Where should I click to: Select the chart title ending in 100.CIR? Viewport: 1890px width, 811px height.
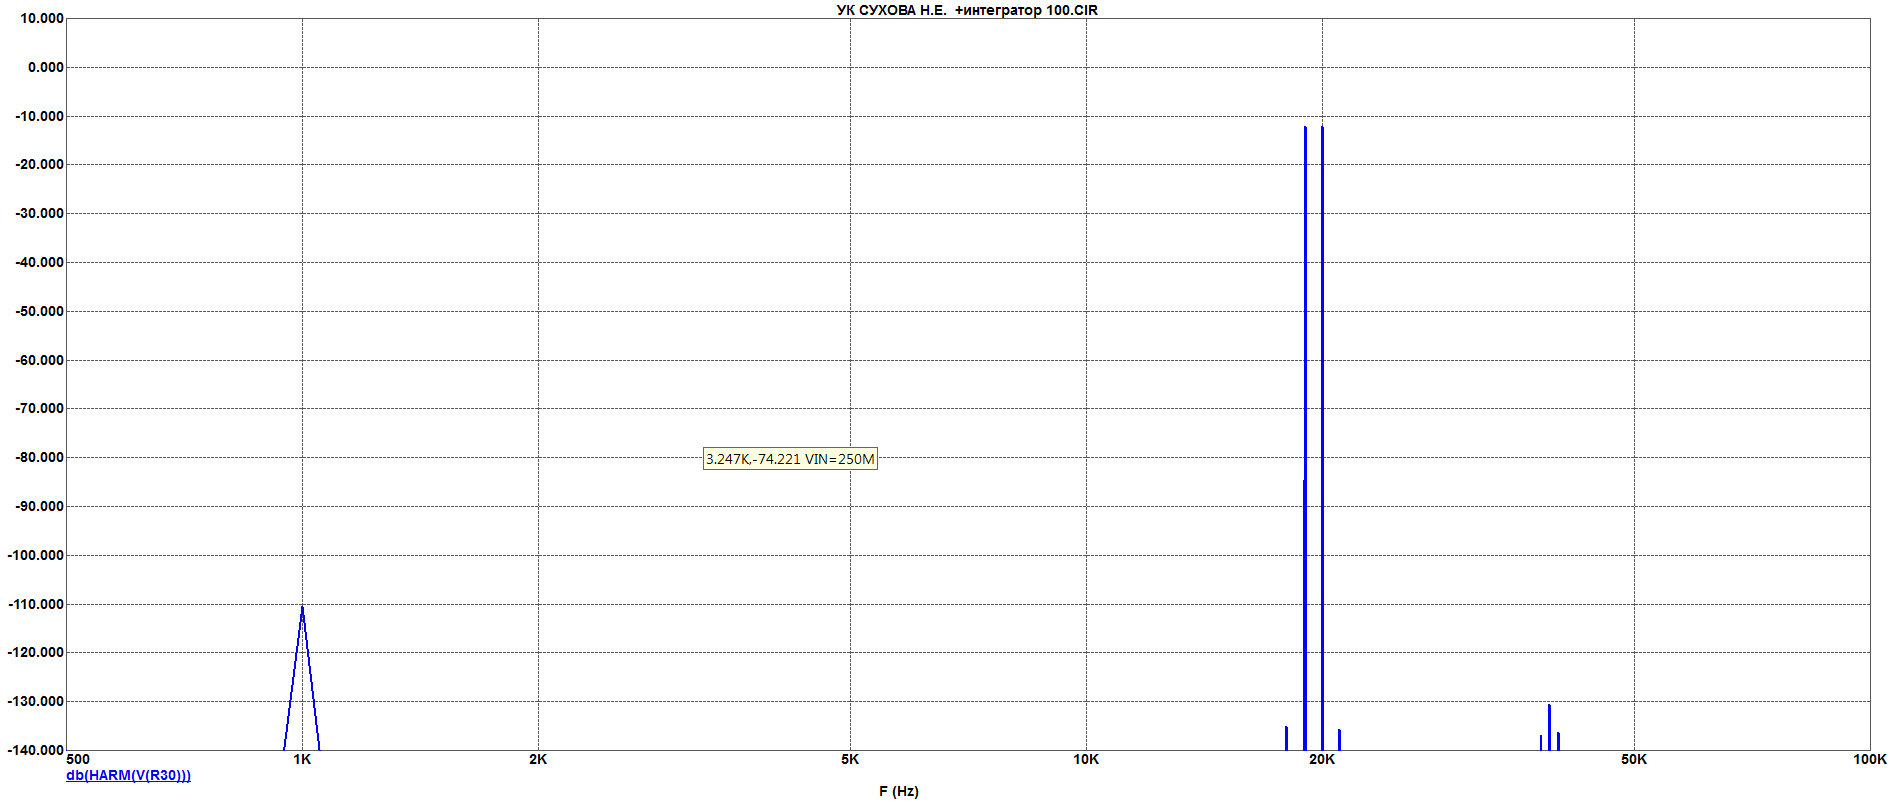pos(967,10)
